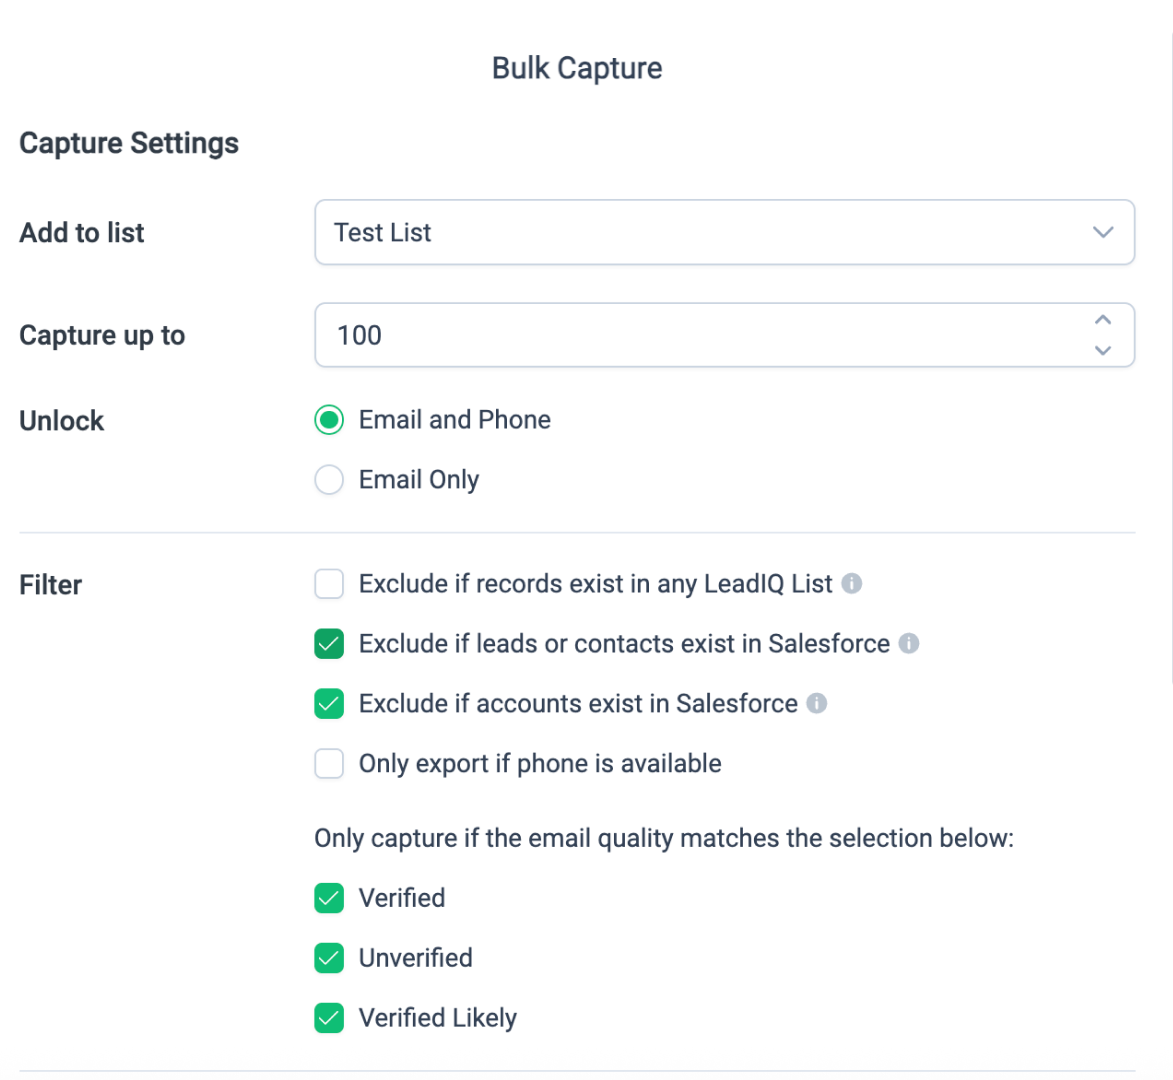Click the chevron arrow of Test List dropdown
1173x1080 pixels.
(1103, 232)
